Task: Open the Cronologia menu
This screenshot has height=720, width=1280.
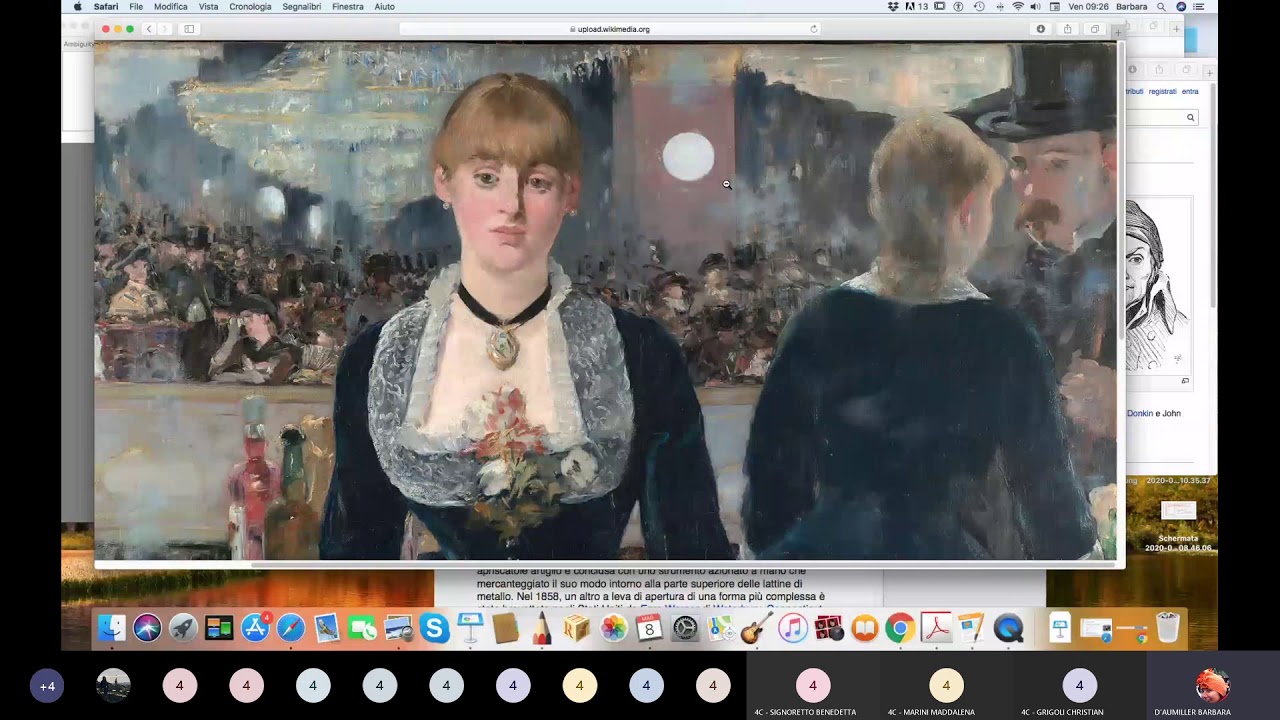Action: click(x=250, y=6)
